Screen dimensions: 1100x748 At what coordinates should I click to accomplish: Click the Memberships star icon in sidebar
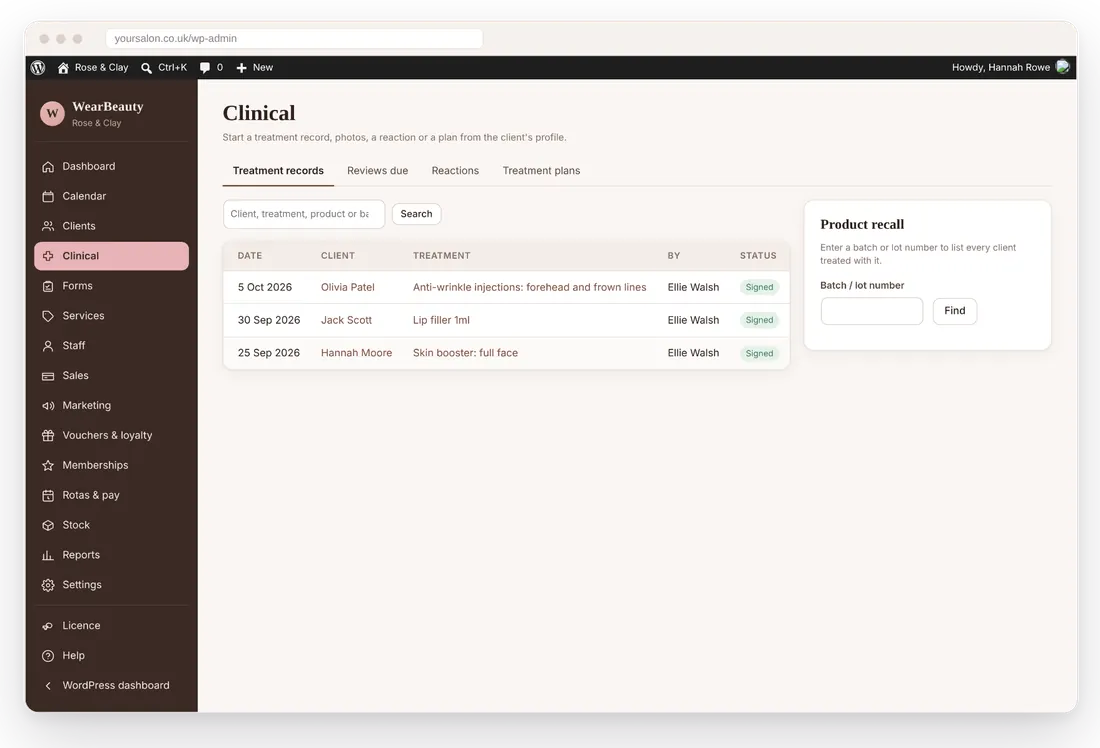[x=48, y=466]
